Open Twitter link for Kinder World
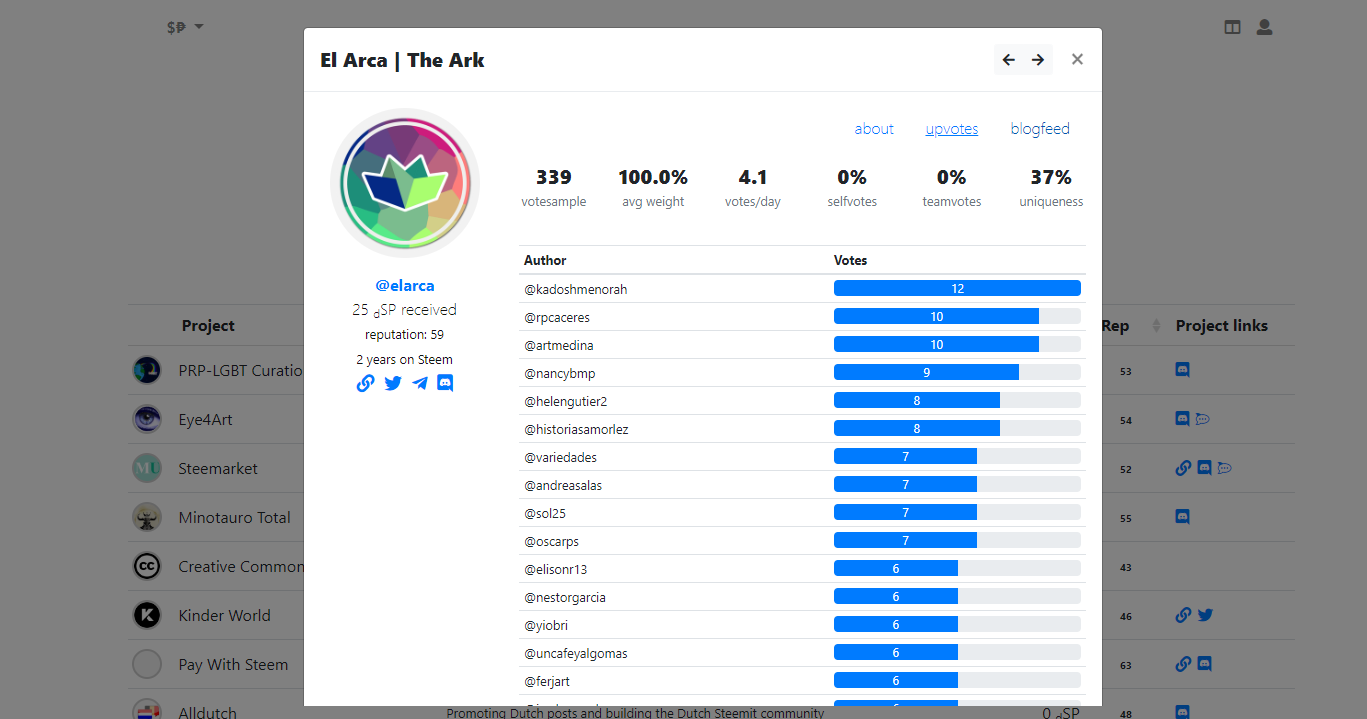Viewport: 1367px width, 719px height. coord(1205,615)
